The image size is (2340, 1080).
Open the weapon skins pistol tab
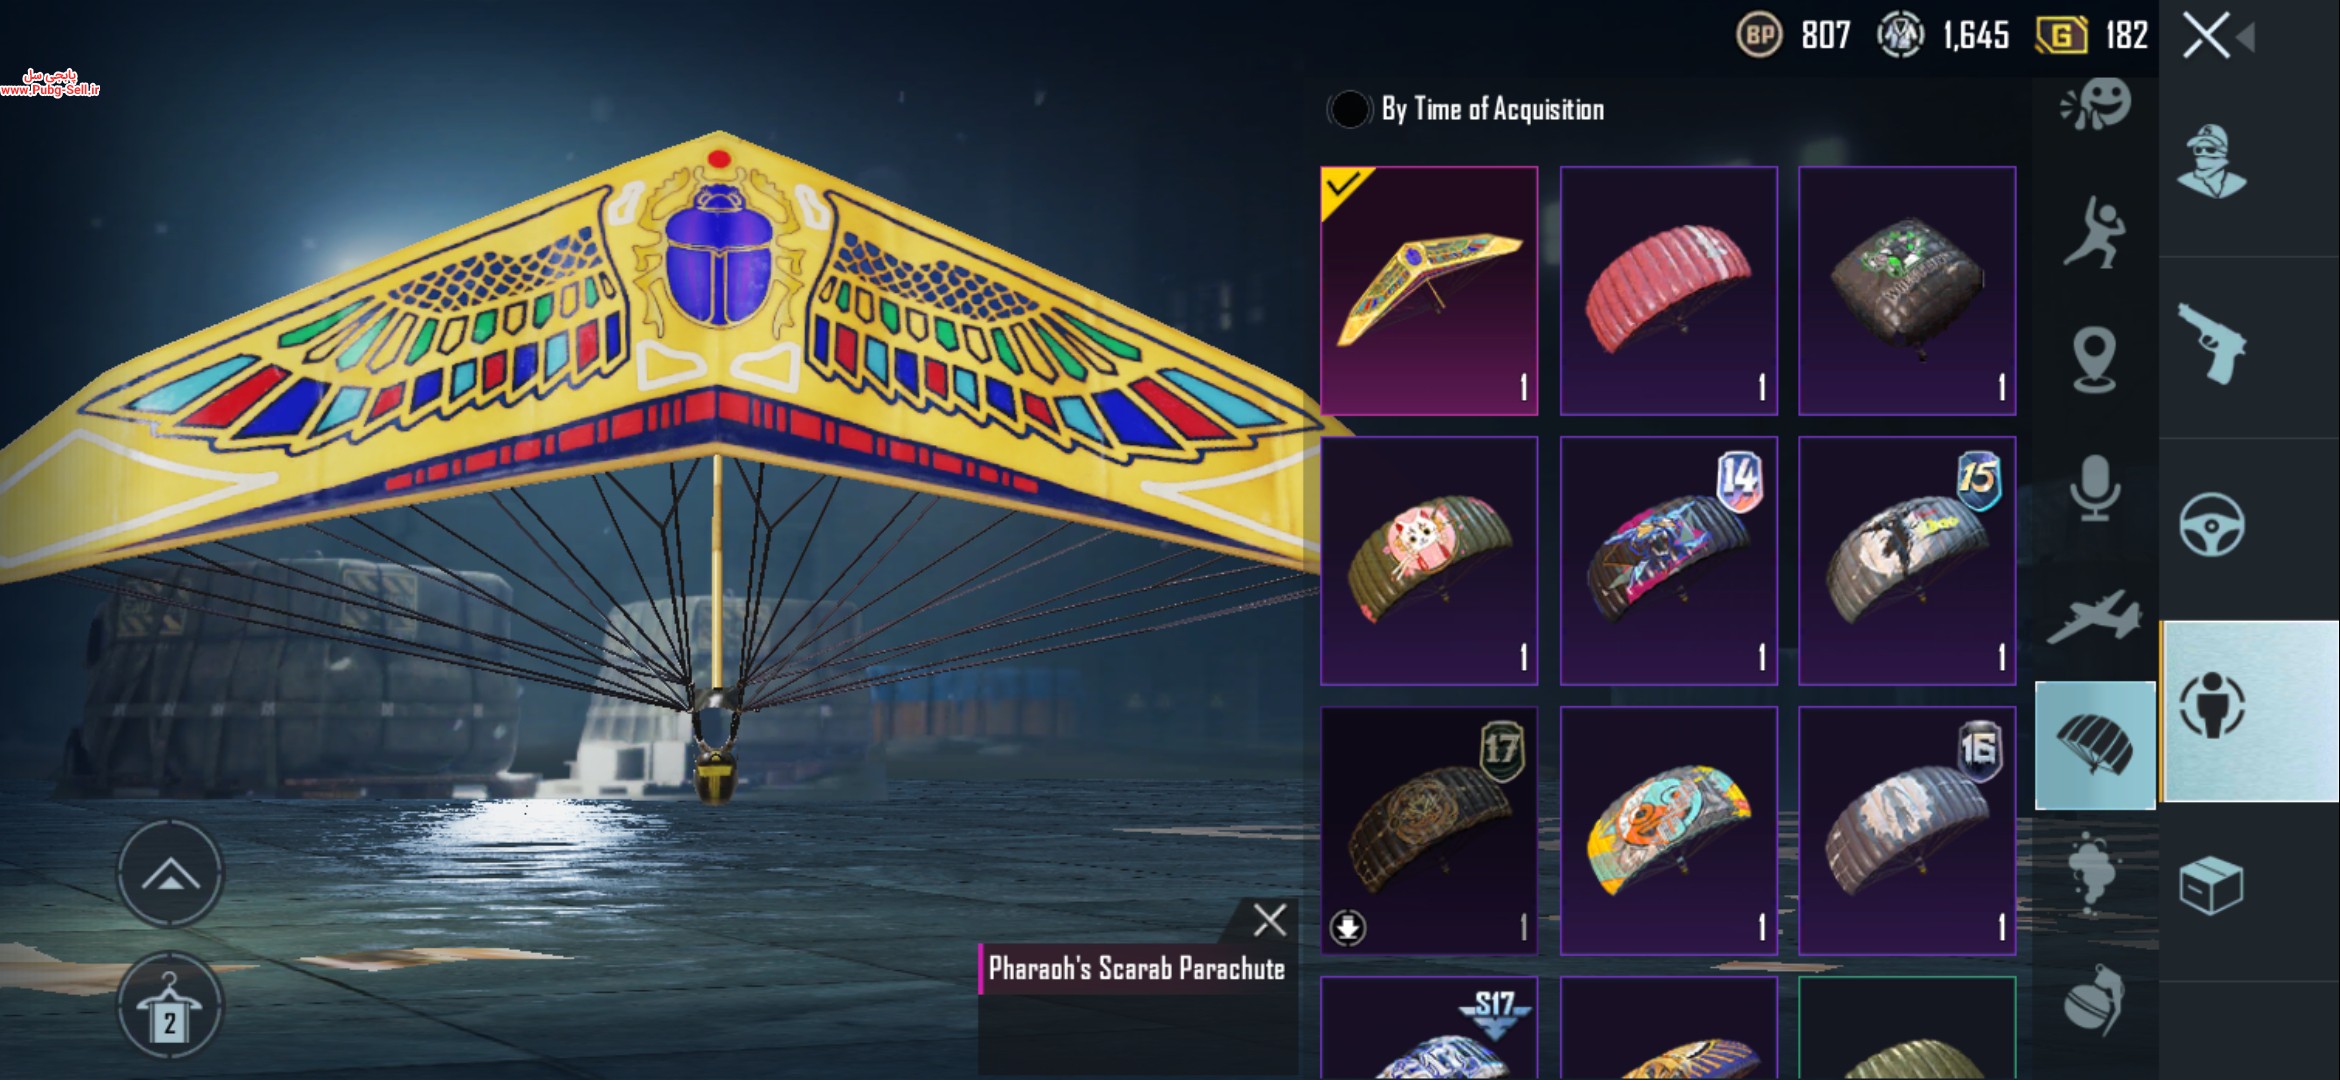pos(2211,345)
